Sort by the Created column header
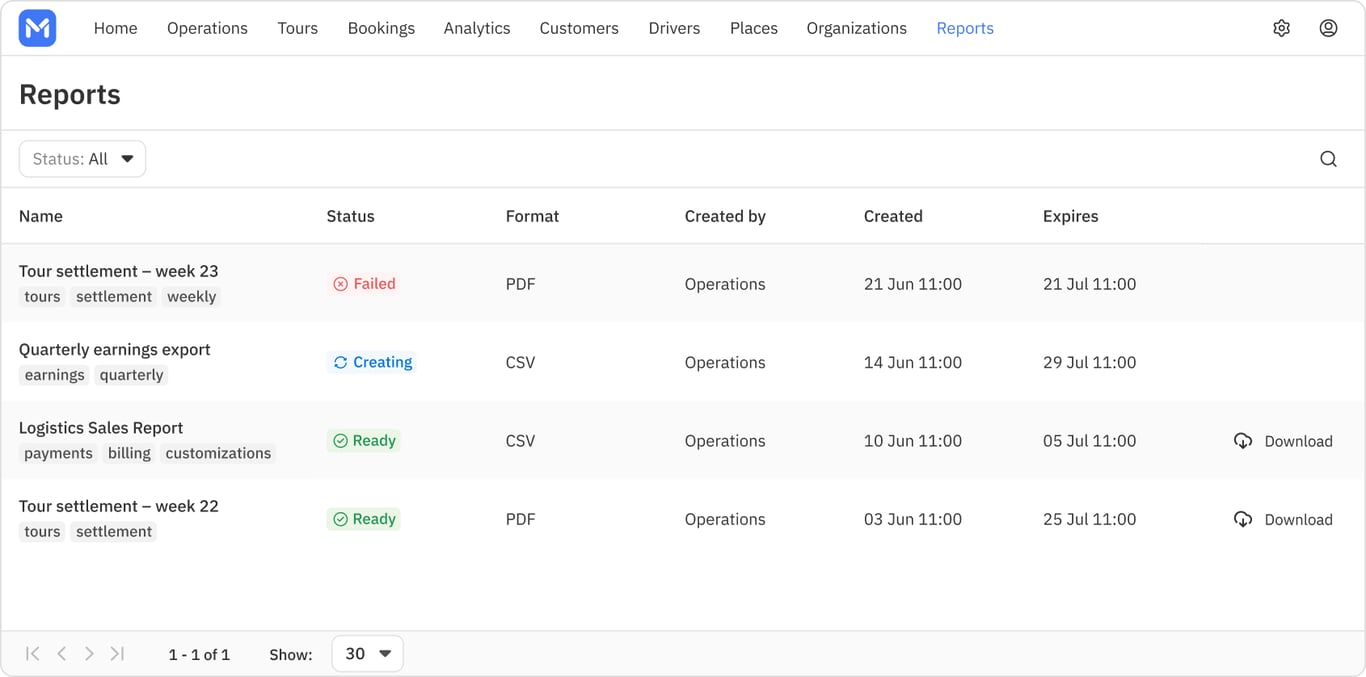The image size is (1366, 677). pyautogui.click(x=893, y=216)
